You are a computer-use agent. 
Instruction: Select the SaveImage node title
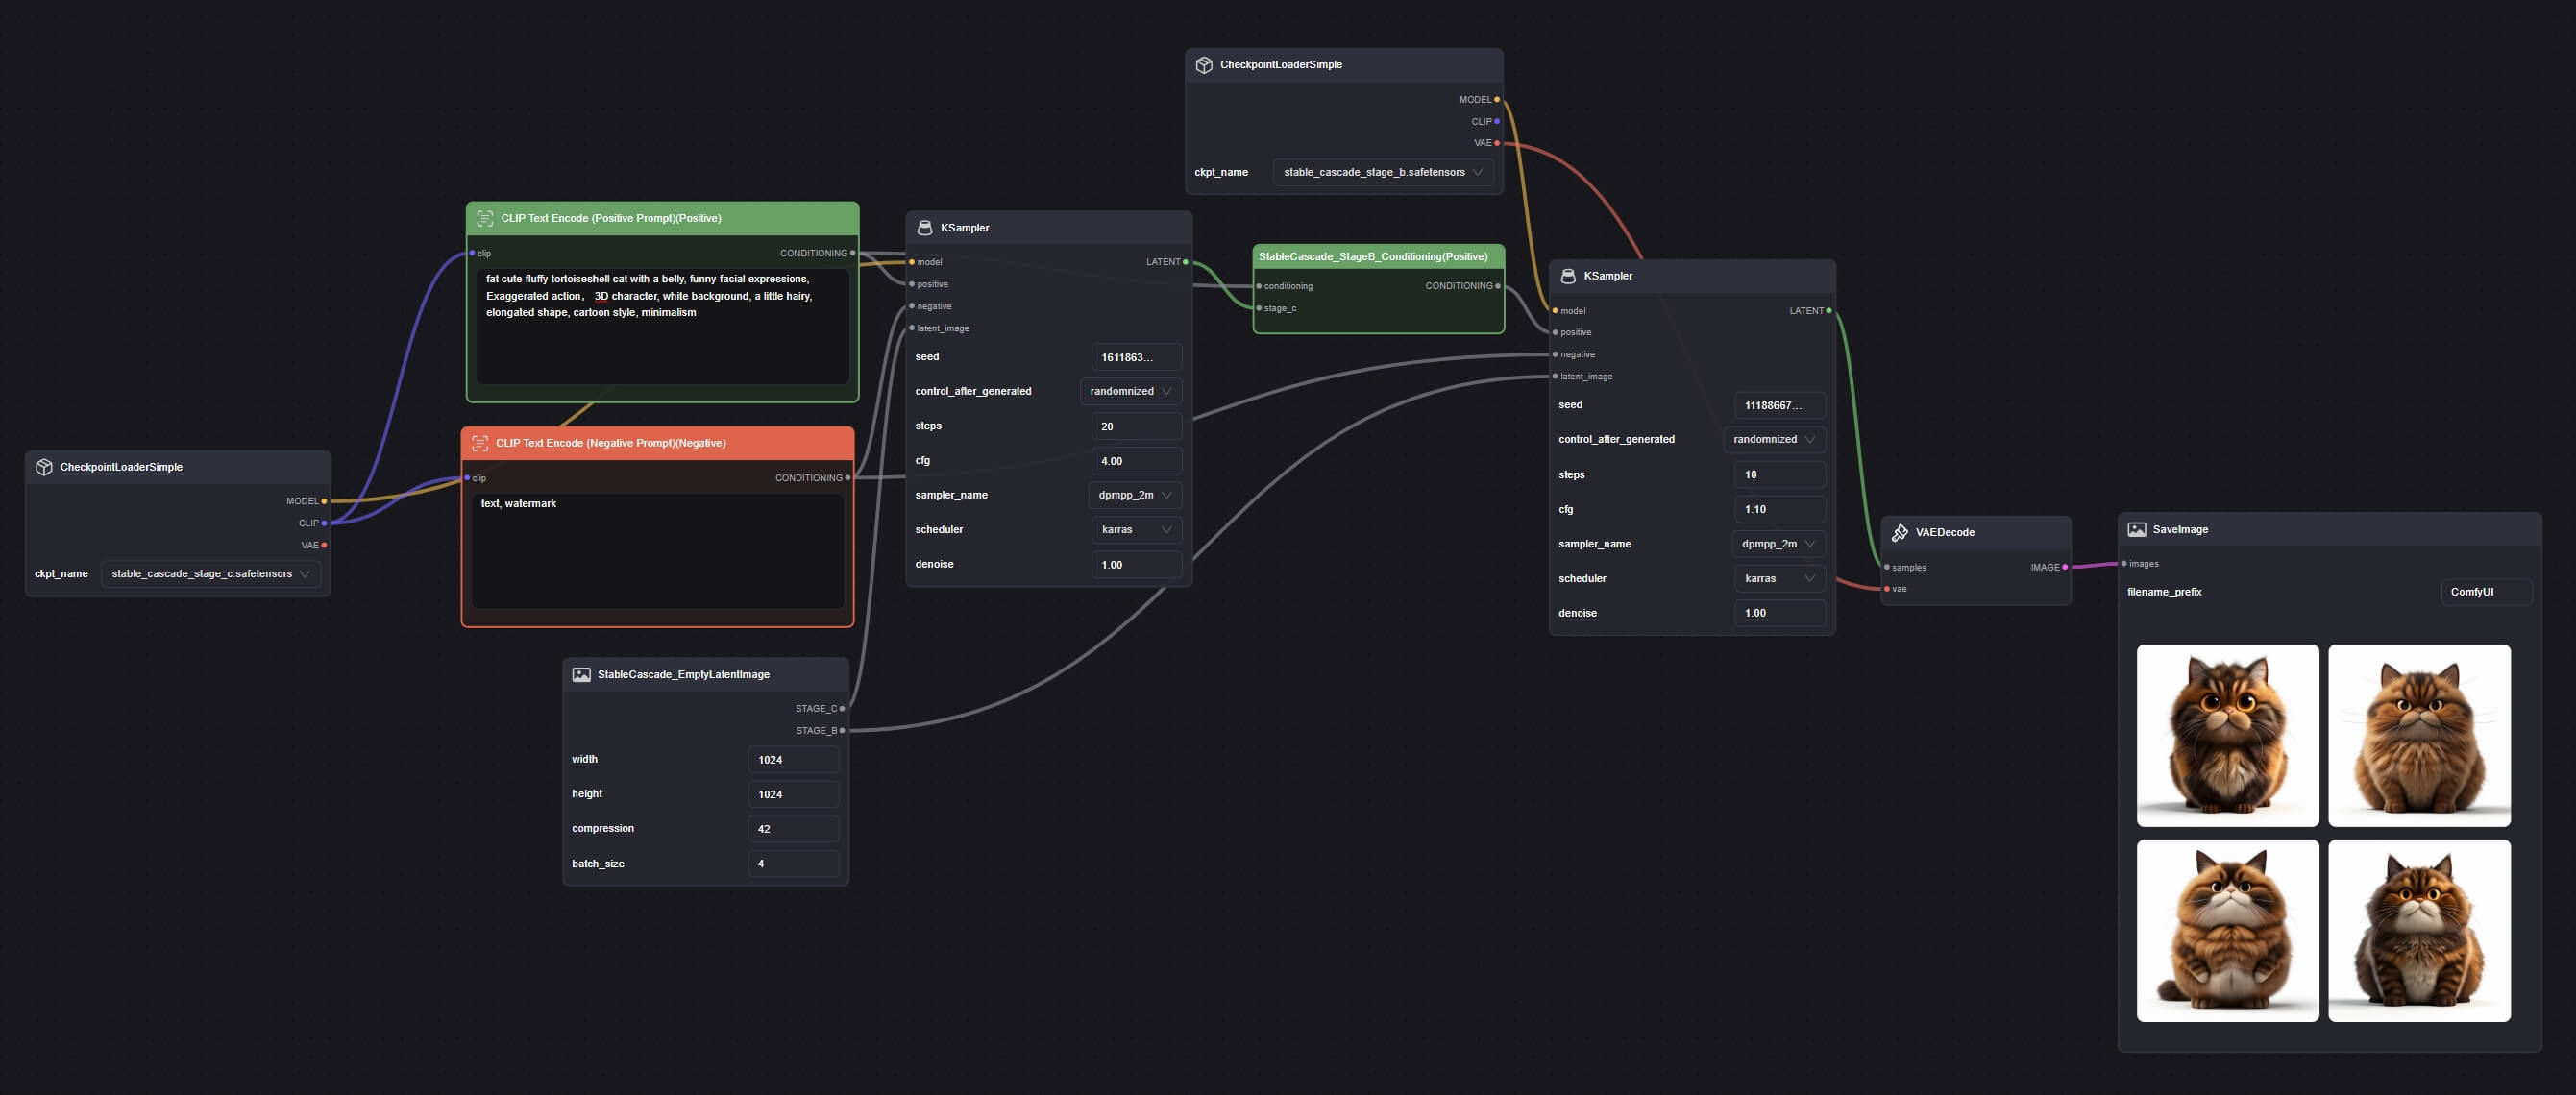click(2180, 530)
